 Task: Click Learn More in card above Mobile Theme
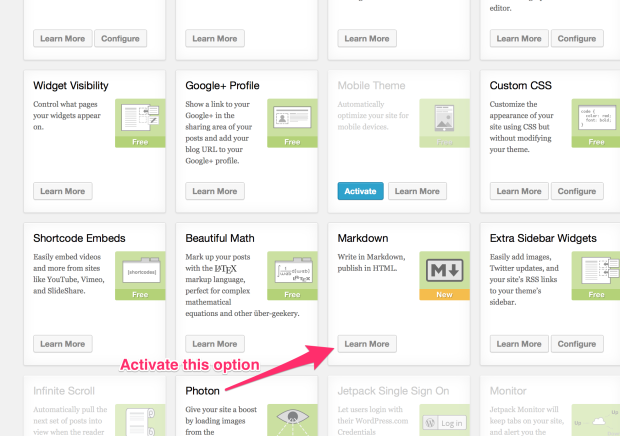coord(367,38)
